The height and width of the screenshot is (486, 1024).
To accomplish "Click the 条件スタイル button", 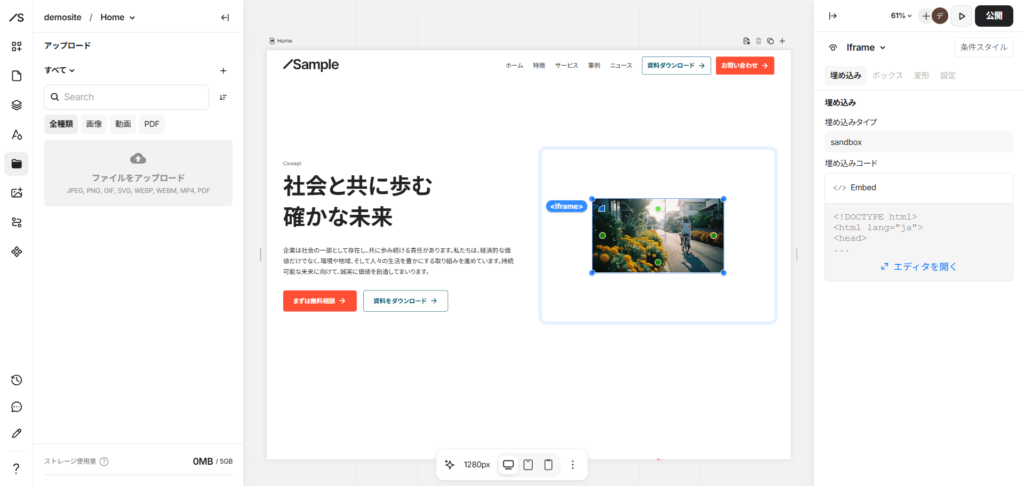I will pyautogui.click(x=984, y=48).
